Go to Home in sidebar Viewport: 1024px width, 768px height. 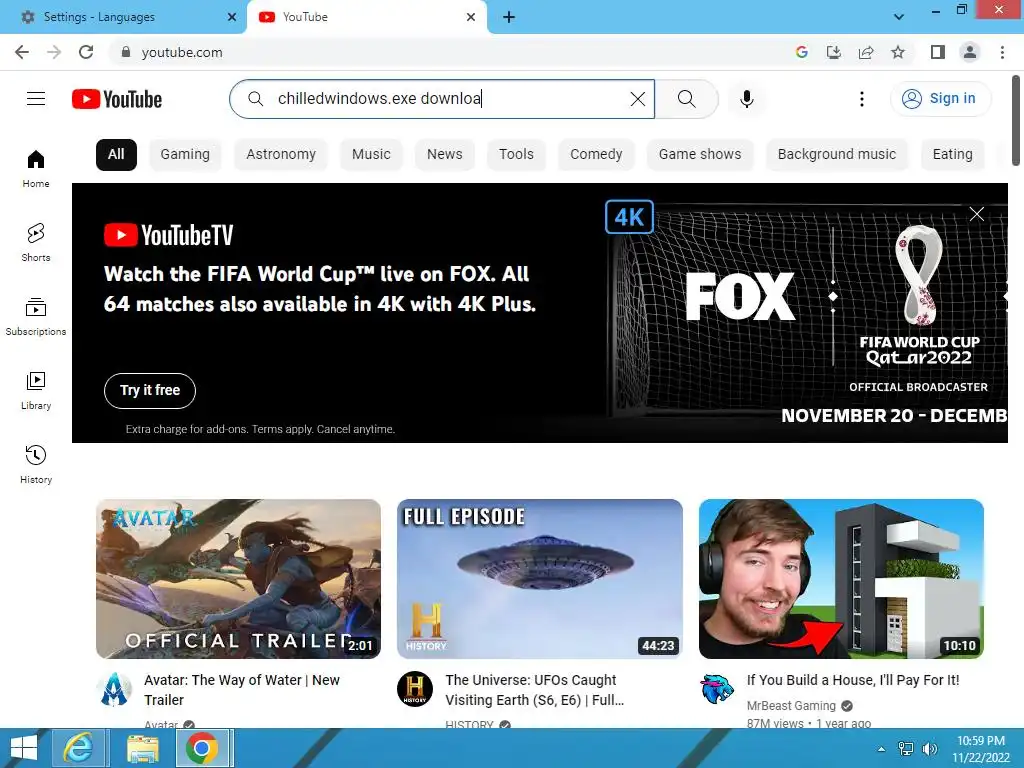pos(36,168)
